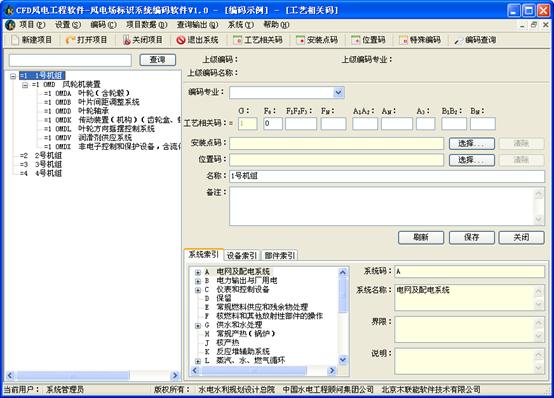The image size is (554, 398).
Task: Click the 关闭 button beside 保存
Action: 521,238
